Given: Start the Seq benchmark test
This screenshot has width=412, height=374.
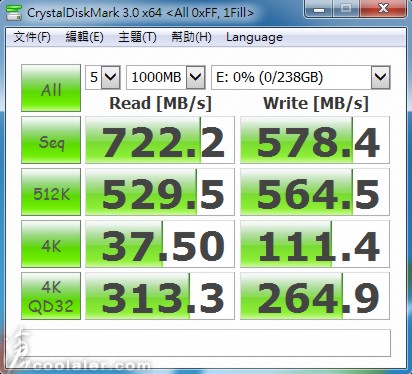Looking at the screenshot, I should (x=51, y=140).
